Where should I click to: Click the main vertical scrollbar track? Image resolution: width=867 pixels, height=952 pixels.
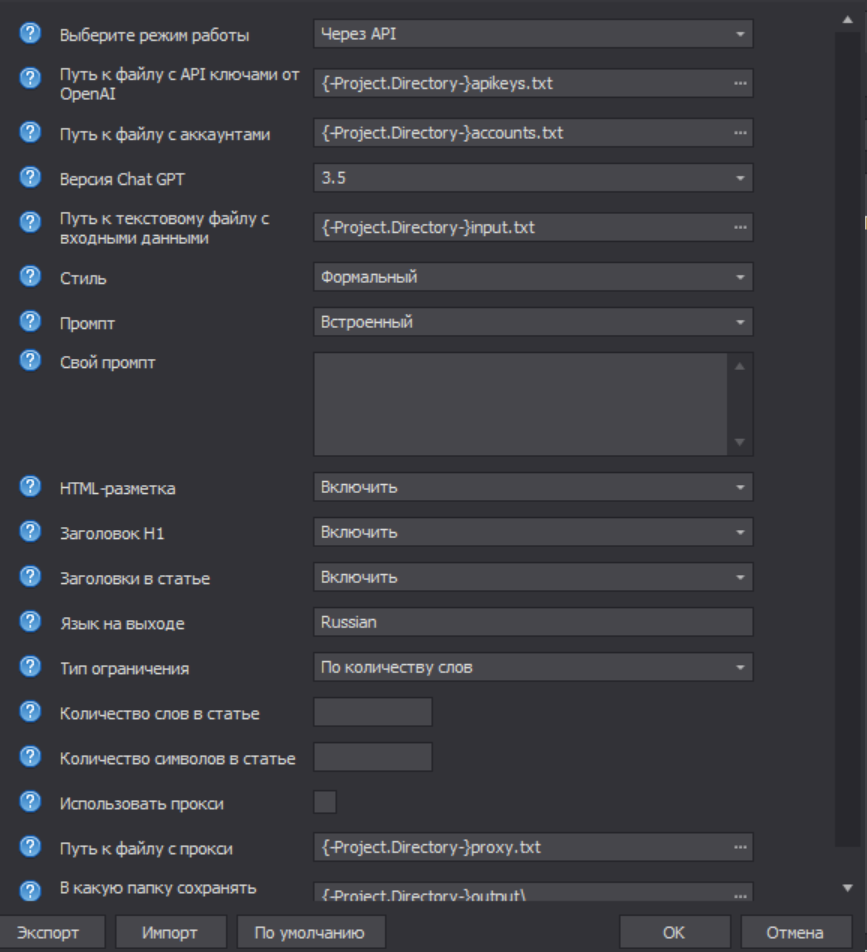coord(846,439)
